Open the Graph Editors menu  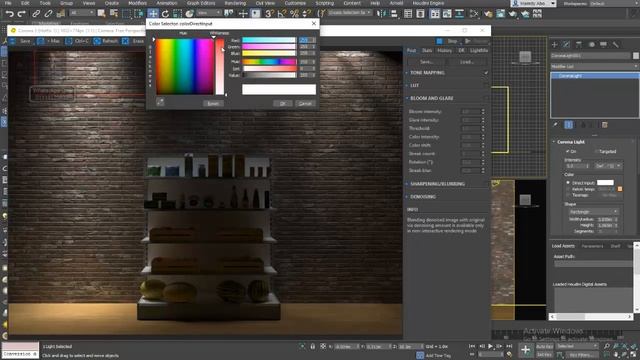tap(201, 3)
